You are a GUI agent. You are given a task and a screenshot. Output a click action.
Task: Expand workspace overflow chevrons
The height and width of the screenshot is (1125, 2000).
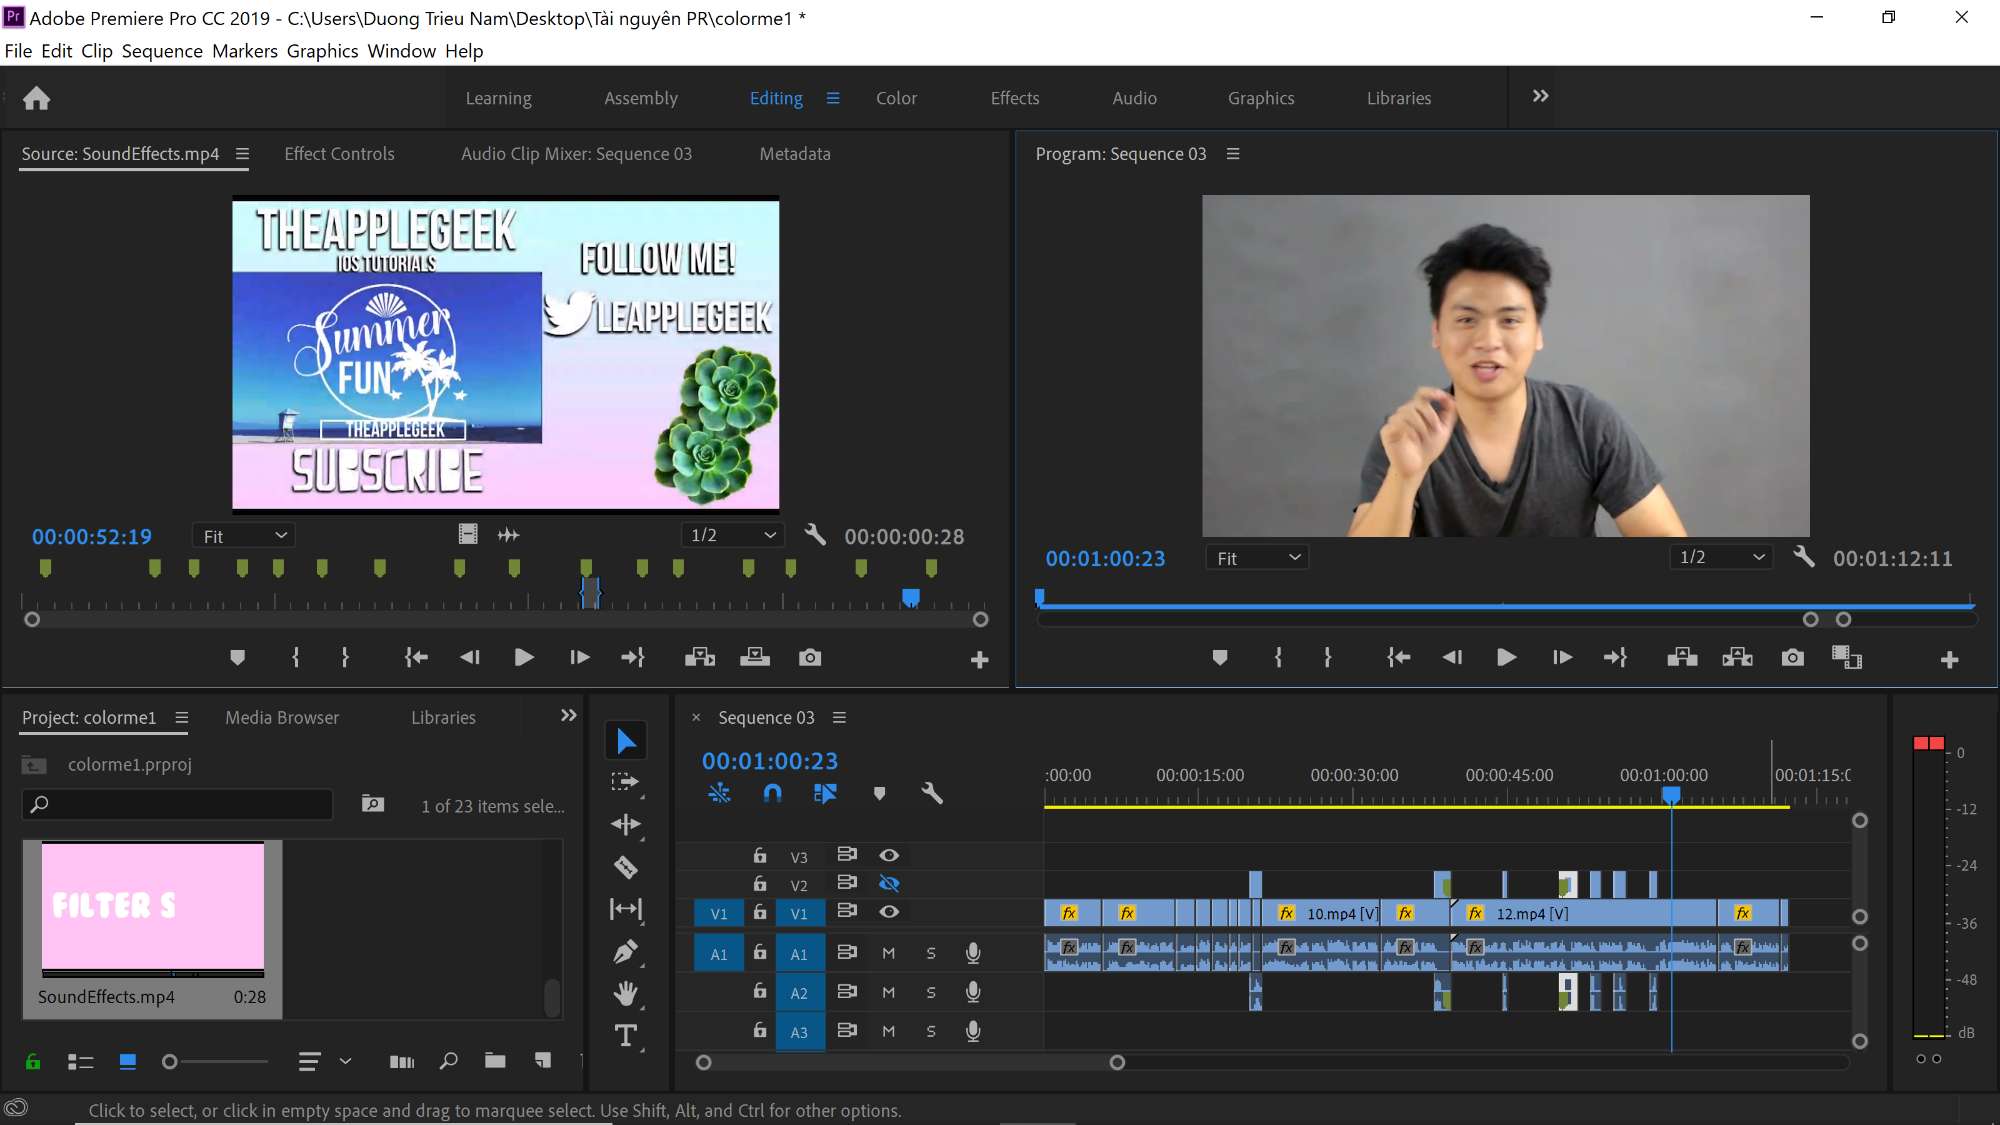click(1540, 96)
